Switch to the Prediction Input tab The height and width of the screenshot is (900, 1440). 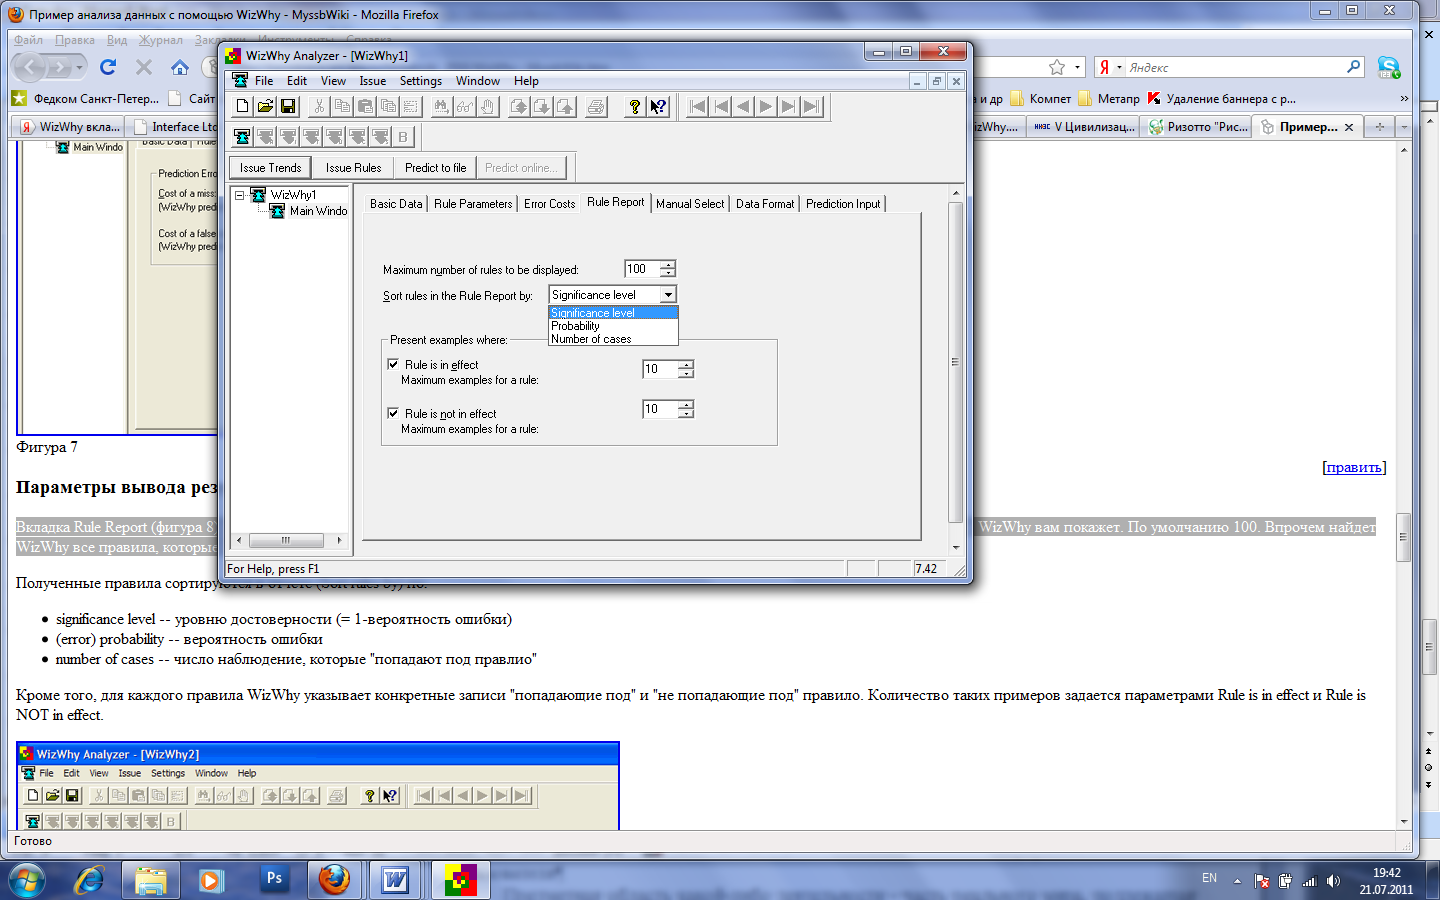843,203
